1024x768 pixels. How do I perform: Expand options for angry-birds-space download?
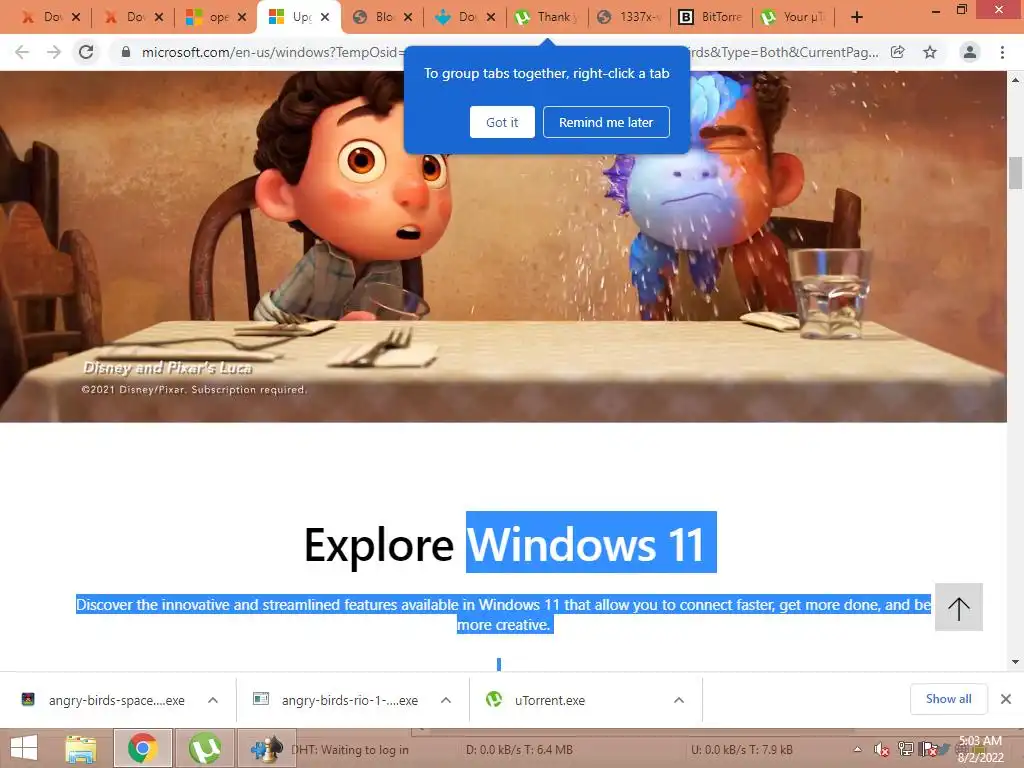click(213, 700)
